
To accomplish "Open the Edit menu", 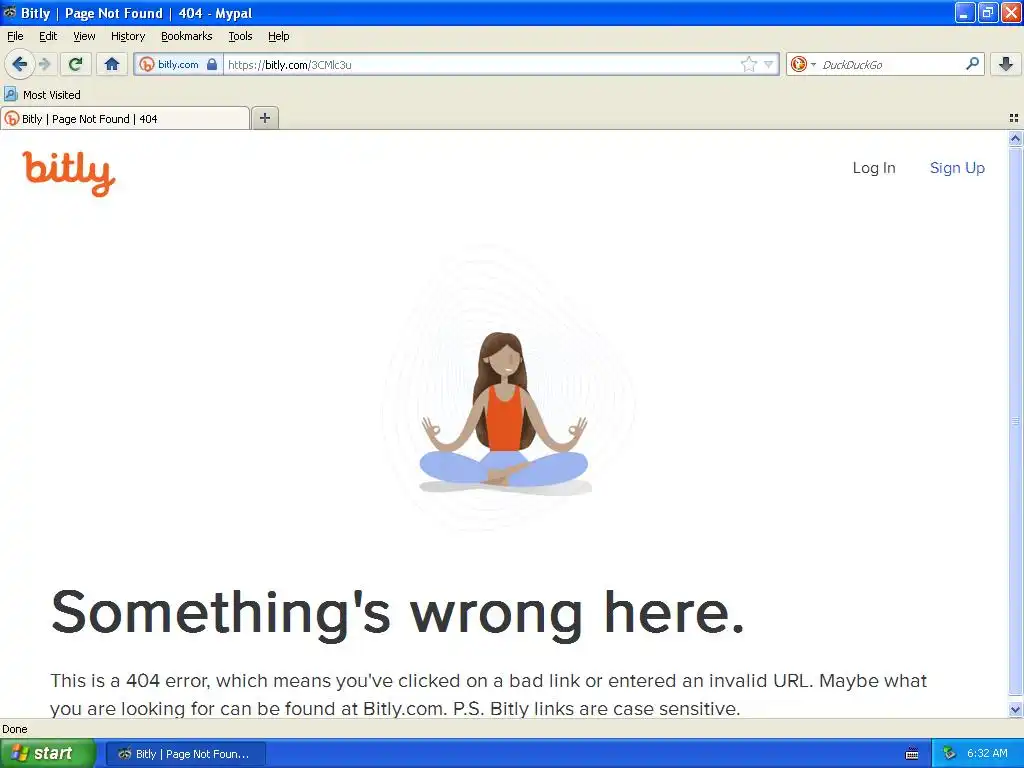I will pyautogui.click(x=48, y=37).
